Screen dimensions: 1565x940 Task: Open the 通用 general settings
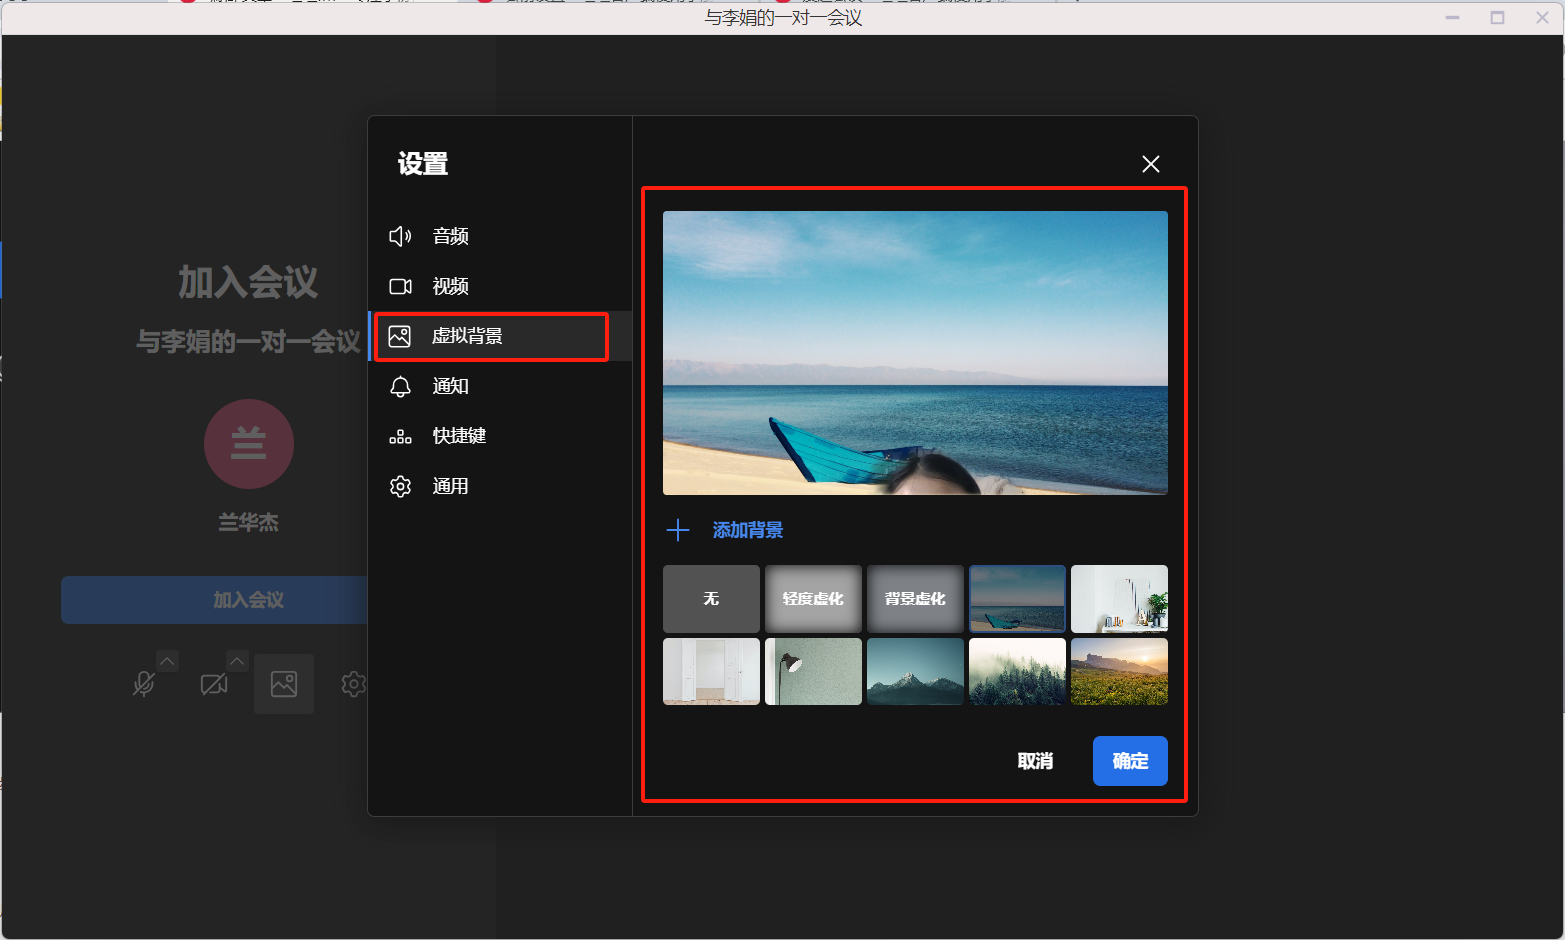(x=450, y=486)
